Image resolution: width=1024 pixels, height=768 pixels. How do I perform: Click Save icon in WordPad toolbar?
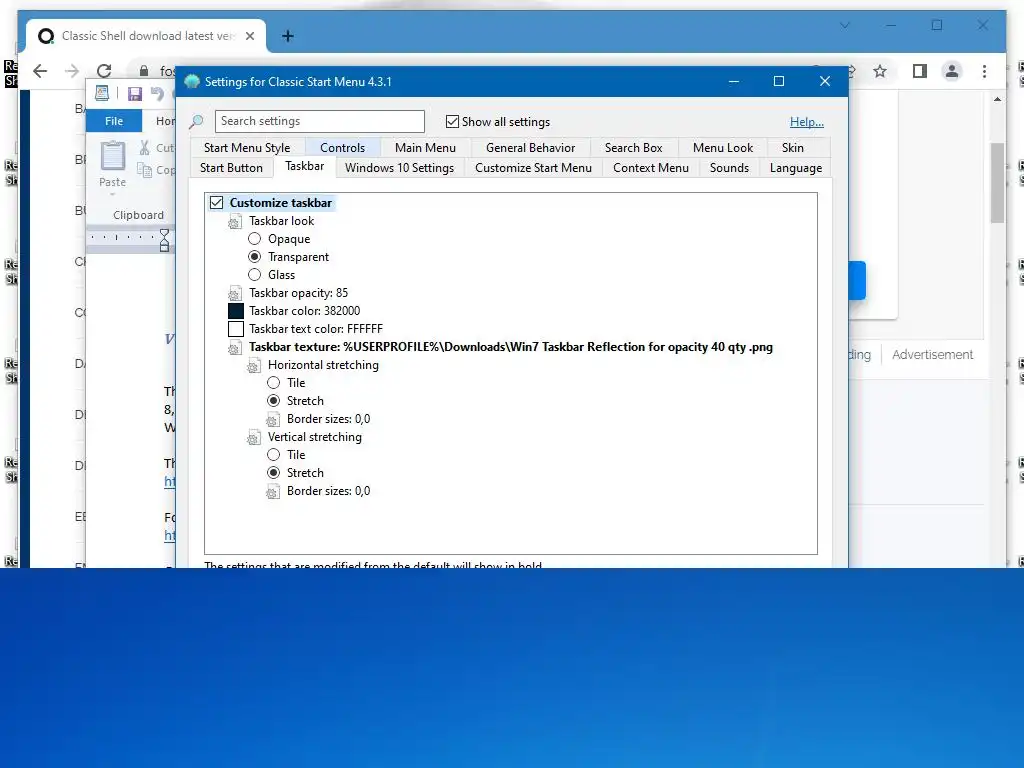pyautogui.click(x=135, y=93)
